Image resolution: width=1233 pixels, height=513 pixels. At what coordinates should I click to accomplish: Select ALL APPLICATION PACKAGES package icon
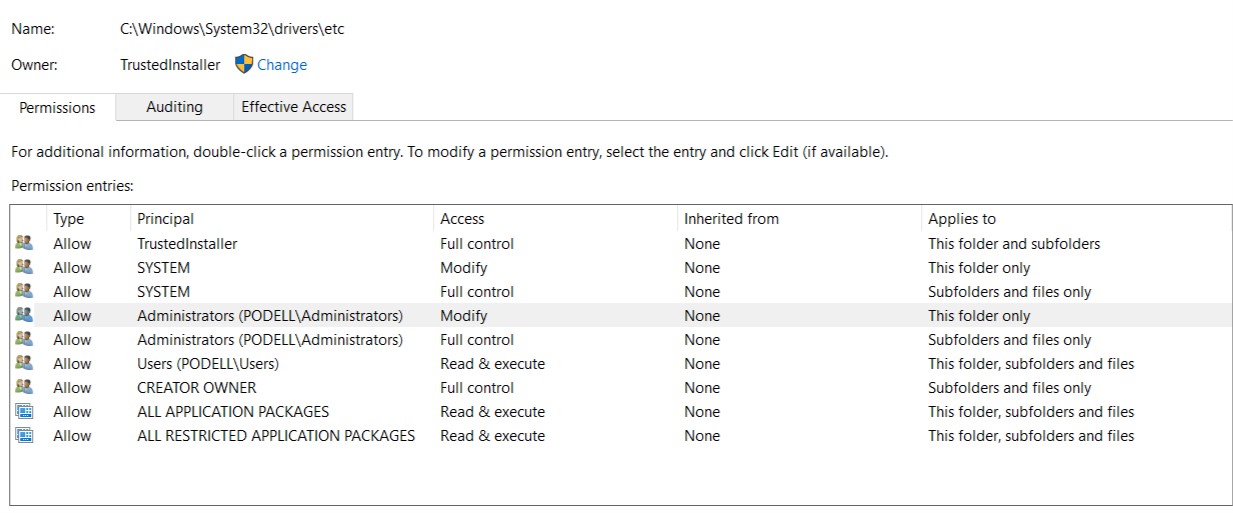[x=24, y=411]
